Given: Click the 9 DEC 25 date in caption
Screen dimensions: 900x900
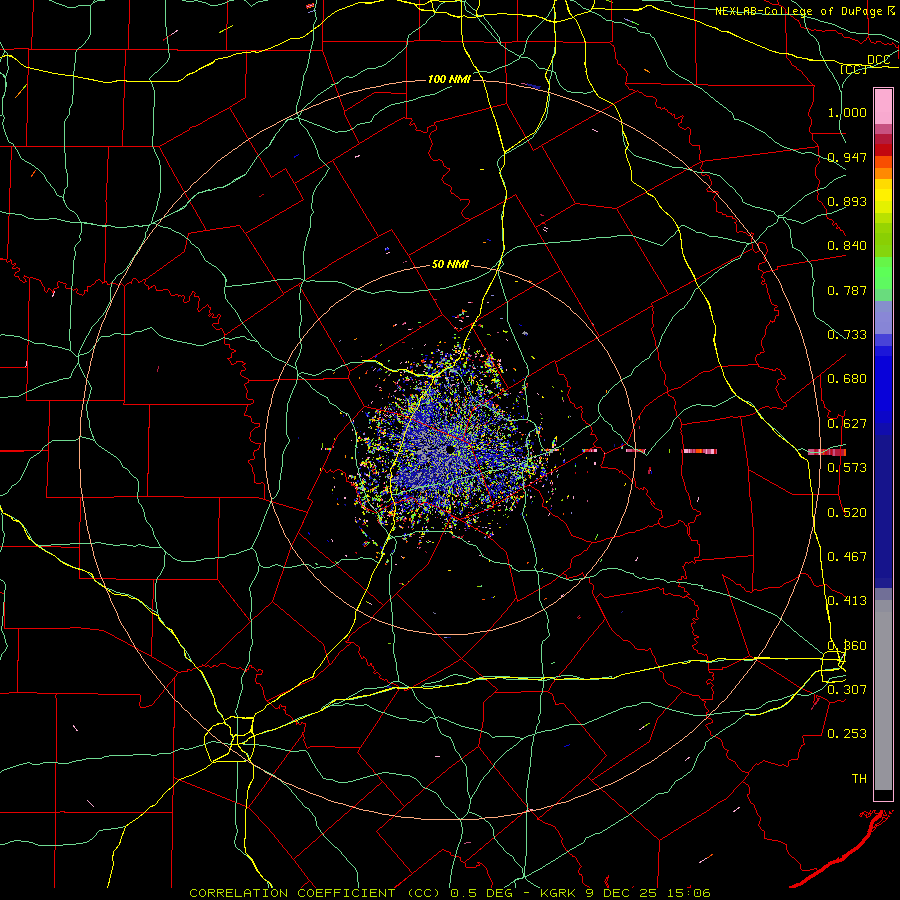Looking at the screenshot, I should pos(623,893).
